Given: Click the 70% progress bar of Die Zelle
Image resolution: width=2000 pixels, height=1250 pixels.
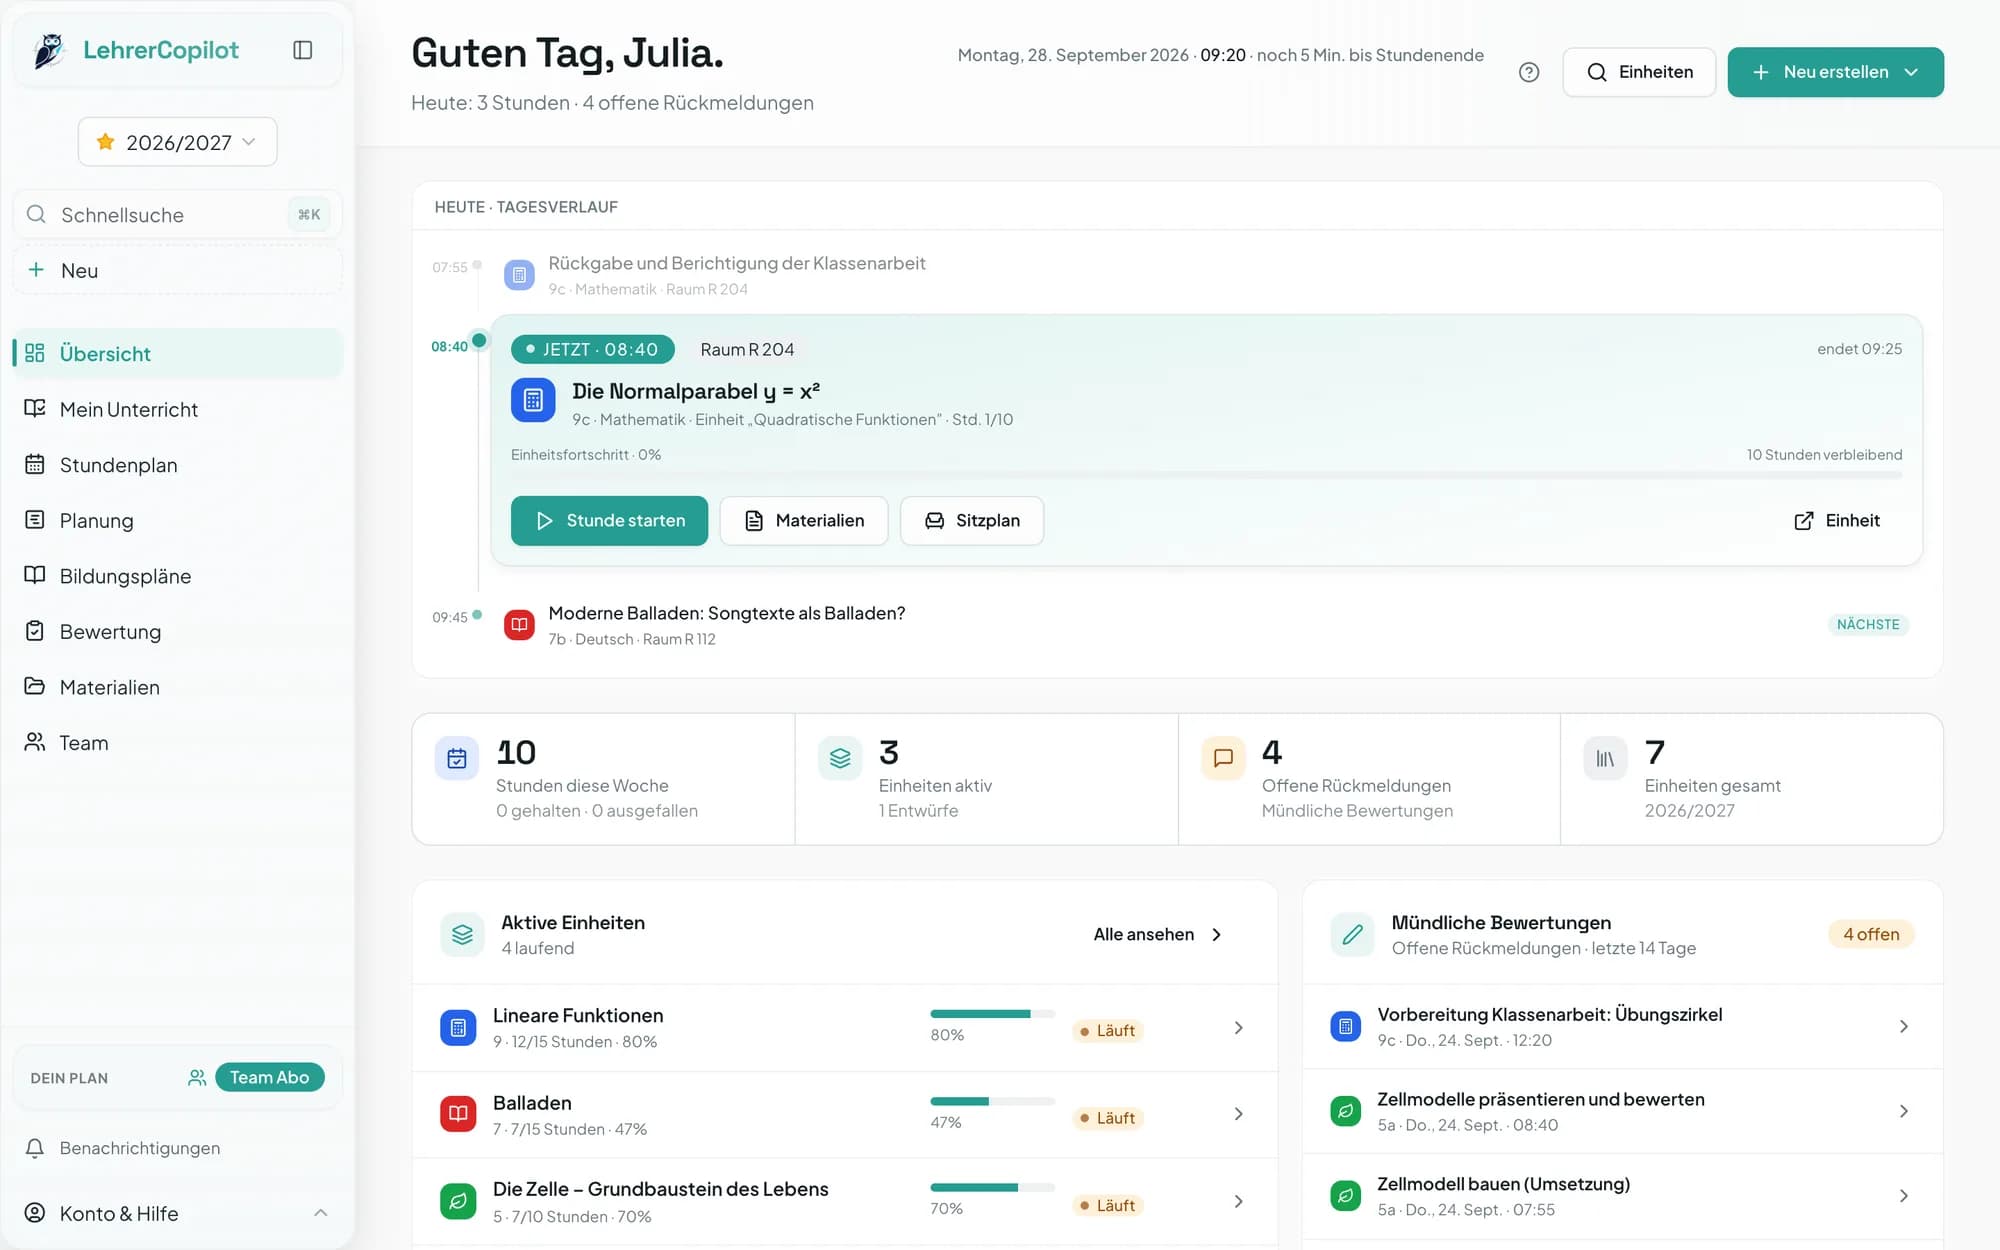Looking at the screenshot, I should (992, 1188).
